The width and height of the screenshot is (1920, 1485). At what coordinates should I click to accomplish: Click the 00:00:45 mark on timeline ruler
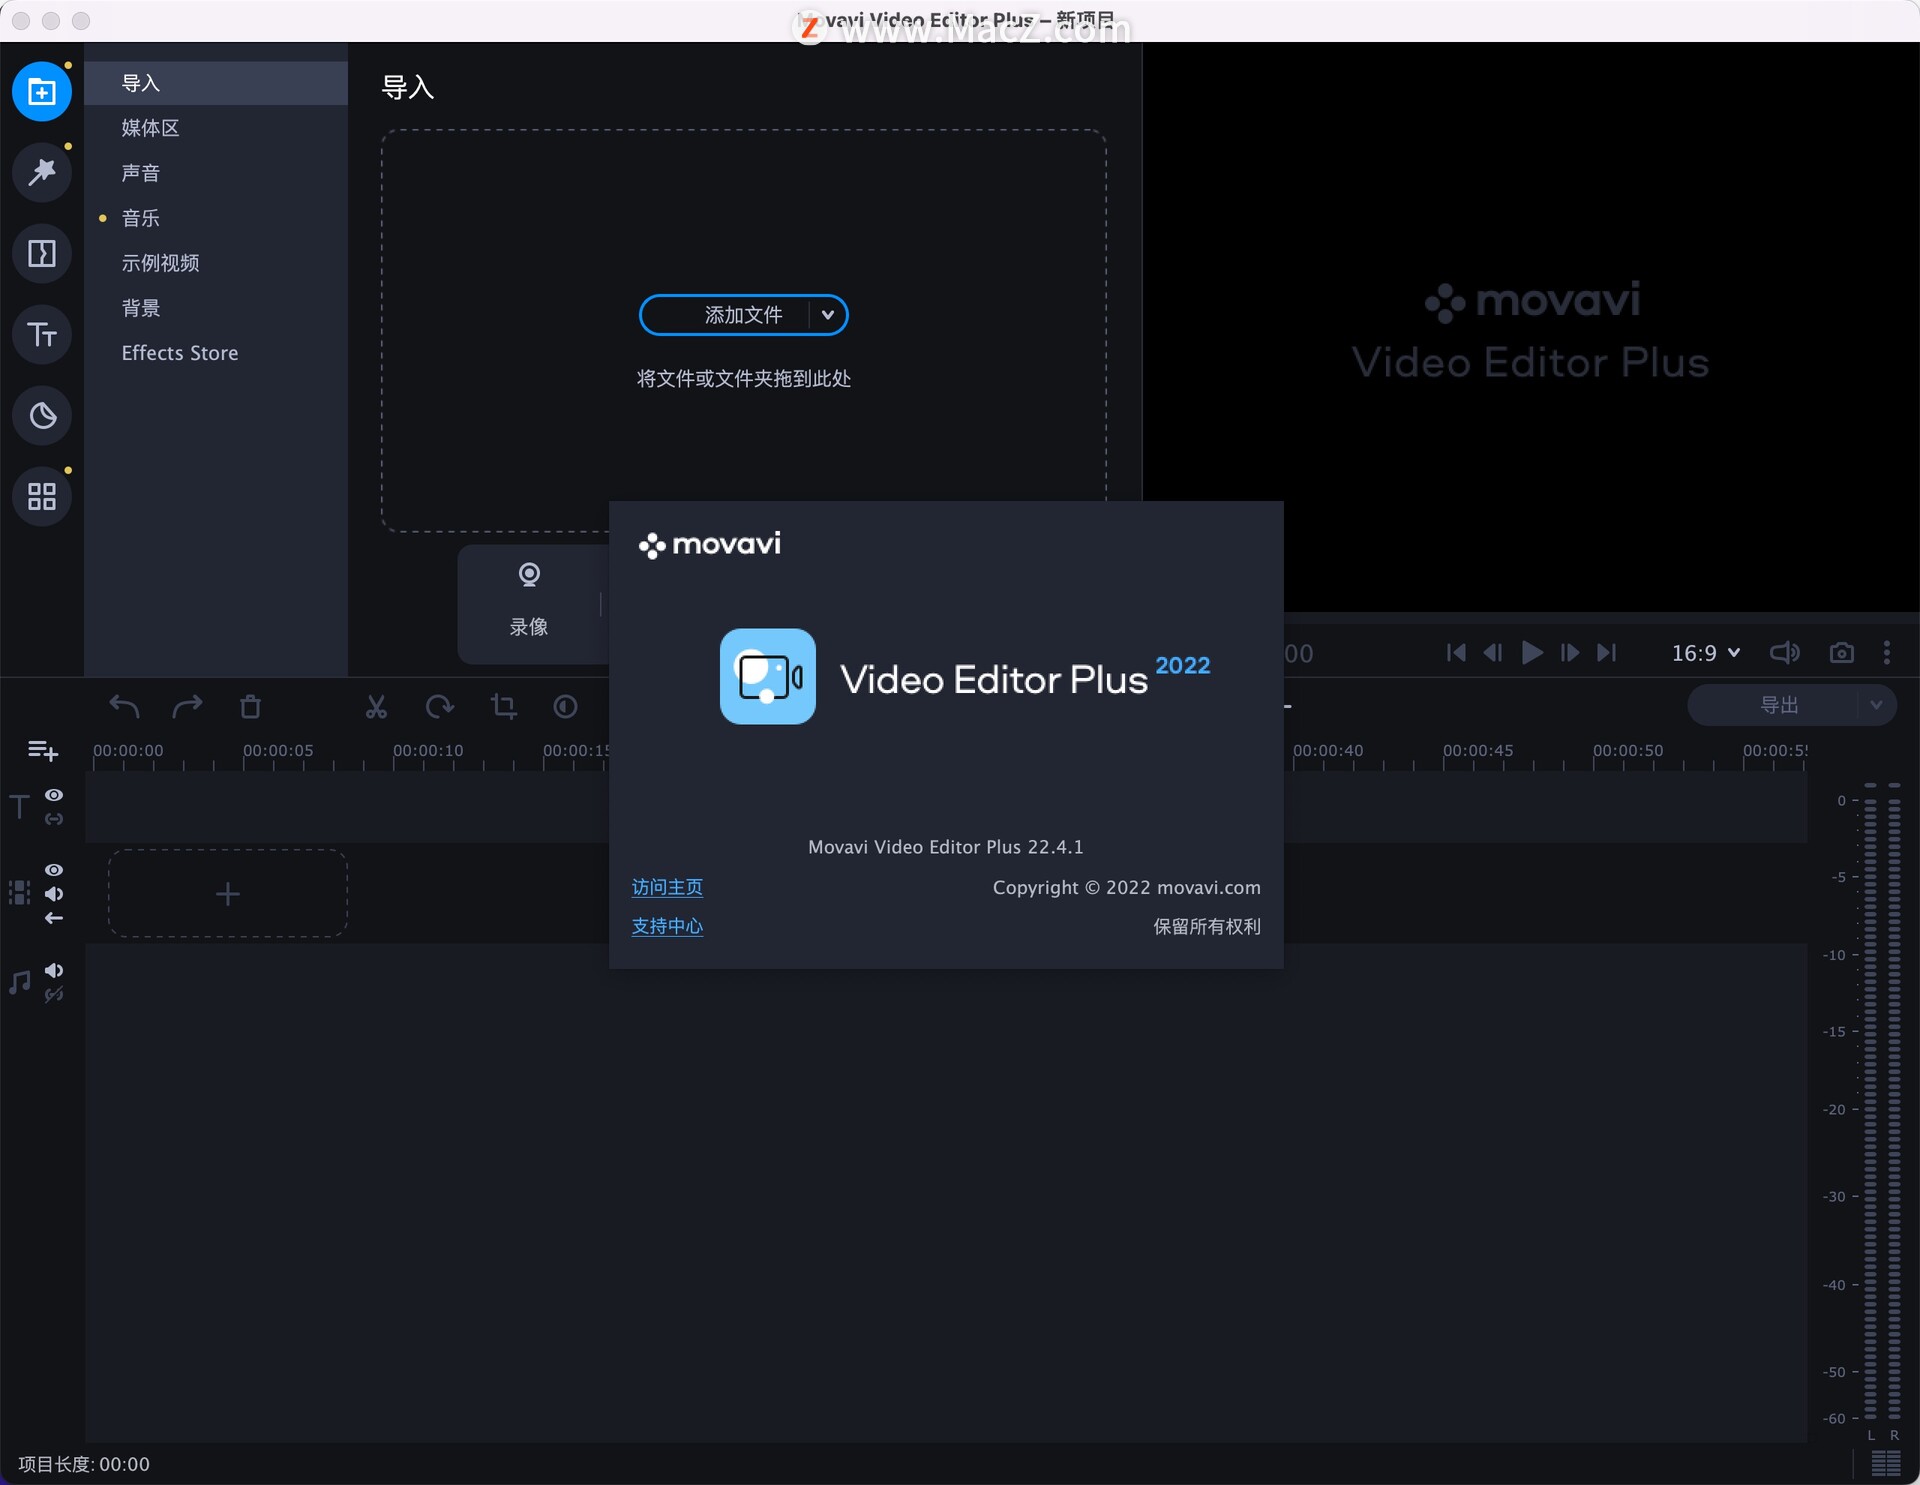1478,751
